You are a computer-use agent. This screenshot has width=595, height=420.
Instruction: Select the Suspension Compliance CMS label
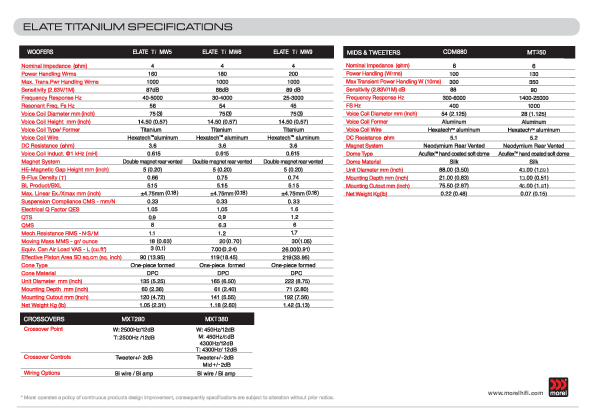click(x=68, y=201)
